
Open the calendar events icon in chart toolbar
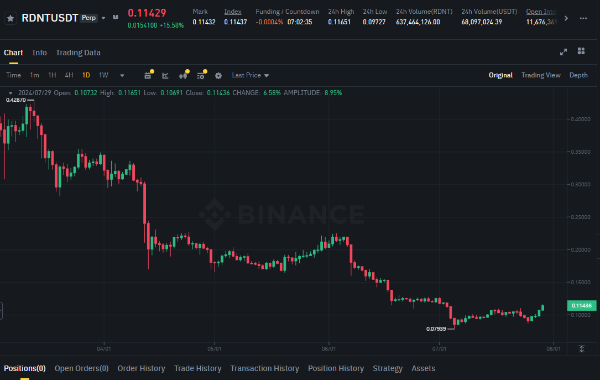pyautogui.click(x=148, y=75)
